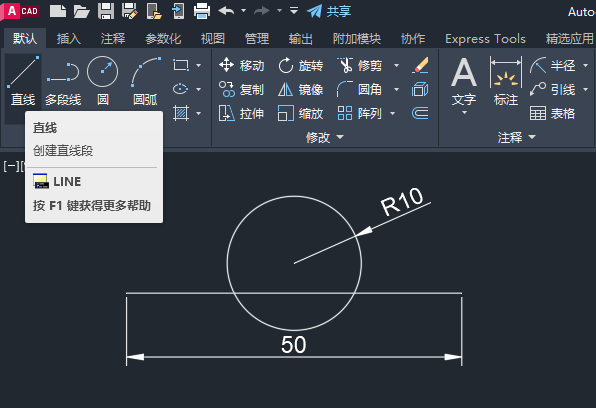Click the 拉伸 stretch tool
This screenshot has width=596, height=408.
coord(241,113)
